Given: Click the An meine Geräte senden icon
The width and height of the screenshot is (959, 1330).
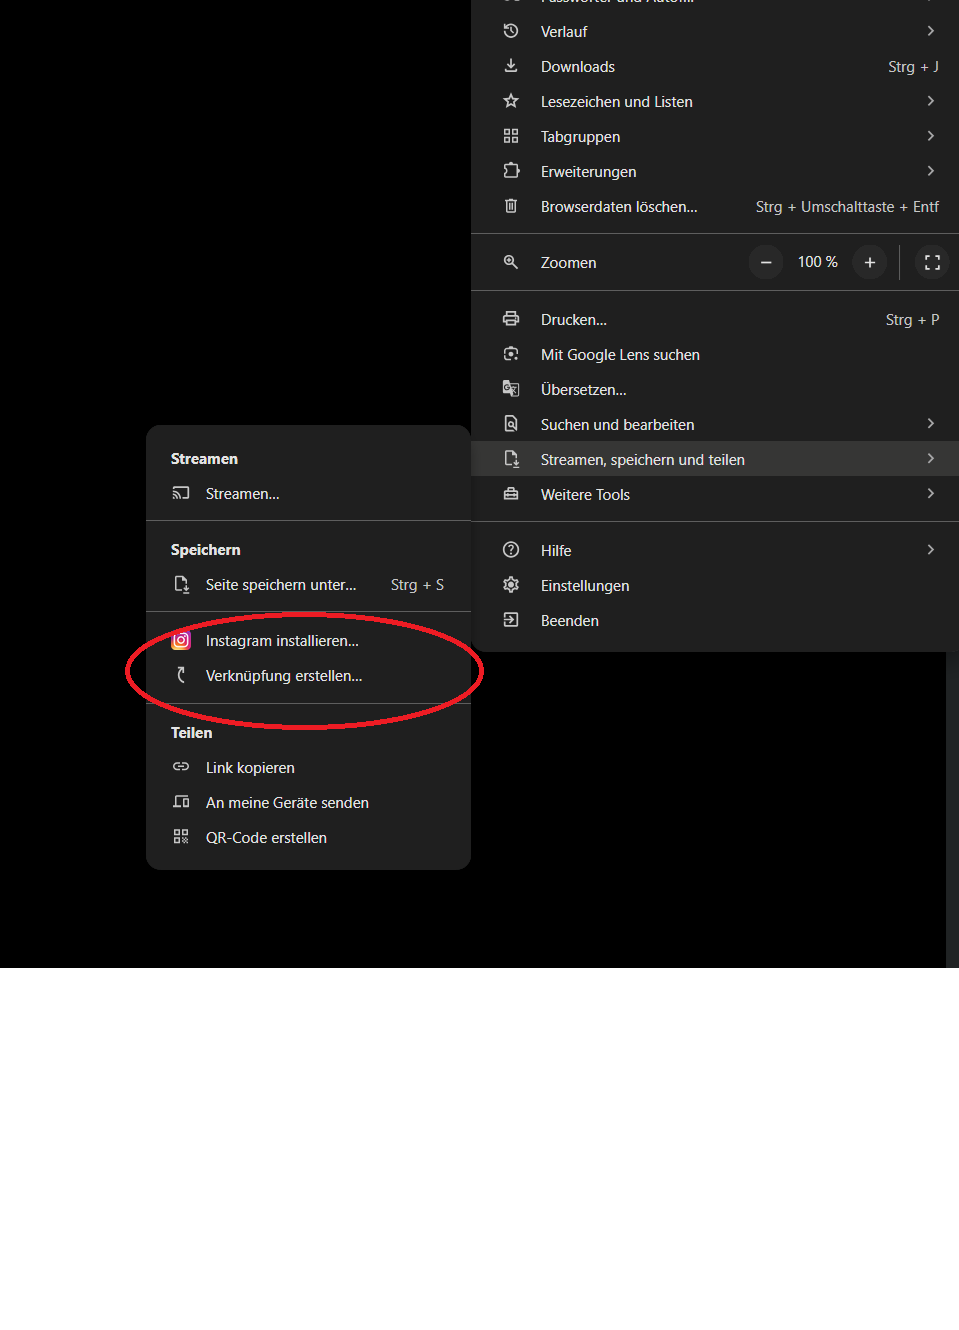Looking at the screenshot, I should pyautogui.click(x=181, y=802).
